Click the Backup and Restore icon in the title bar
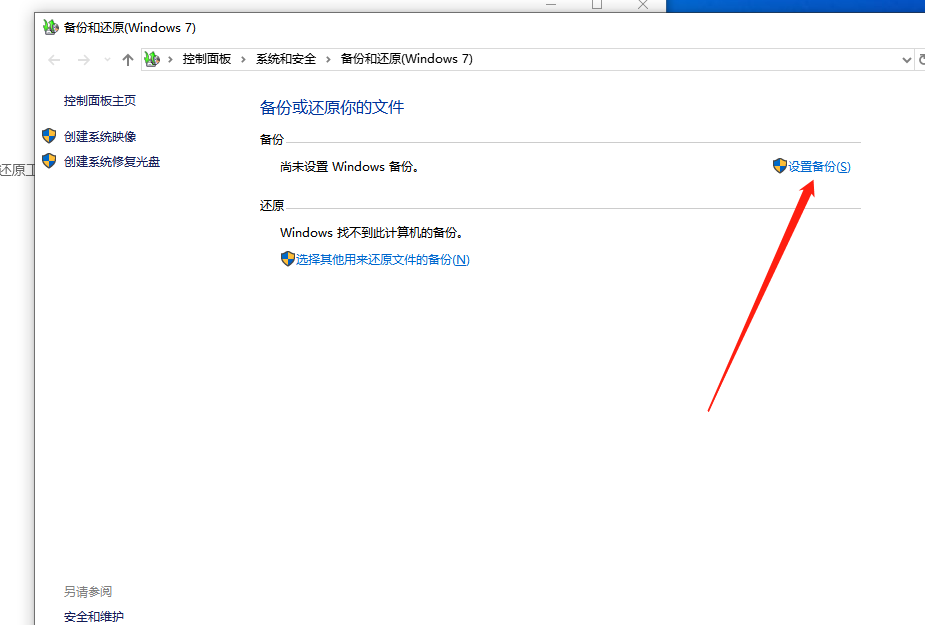925x625 pixels. 50,27
